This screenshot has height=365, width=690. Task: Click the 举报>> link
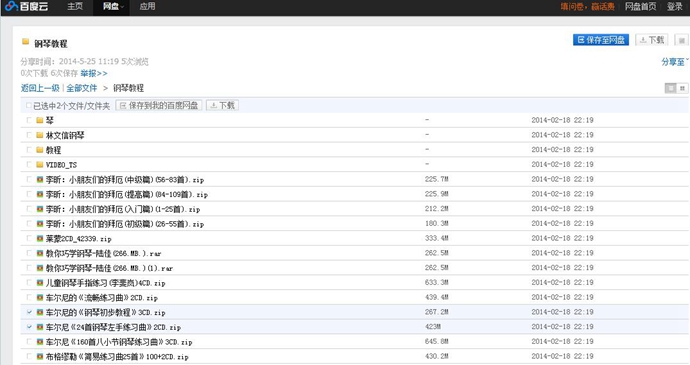[94, 73]
